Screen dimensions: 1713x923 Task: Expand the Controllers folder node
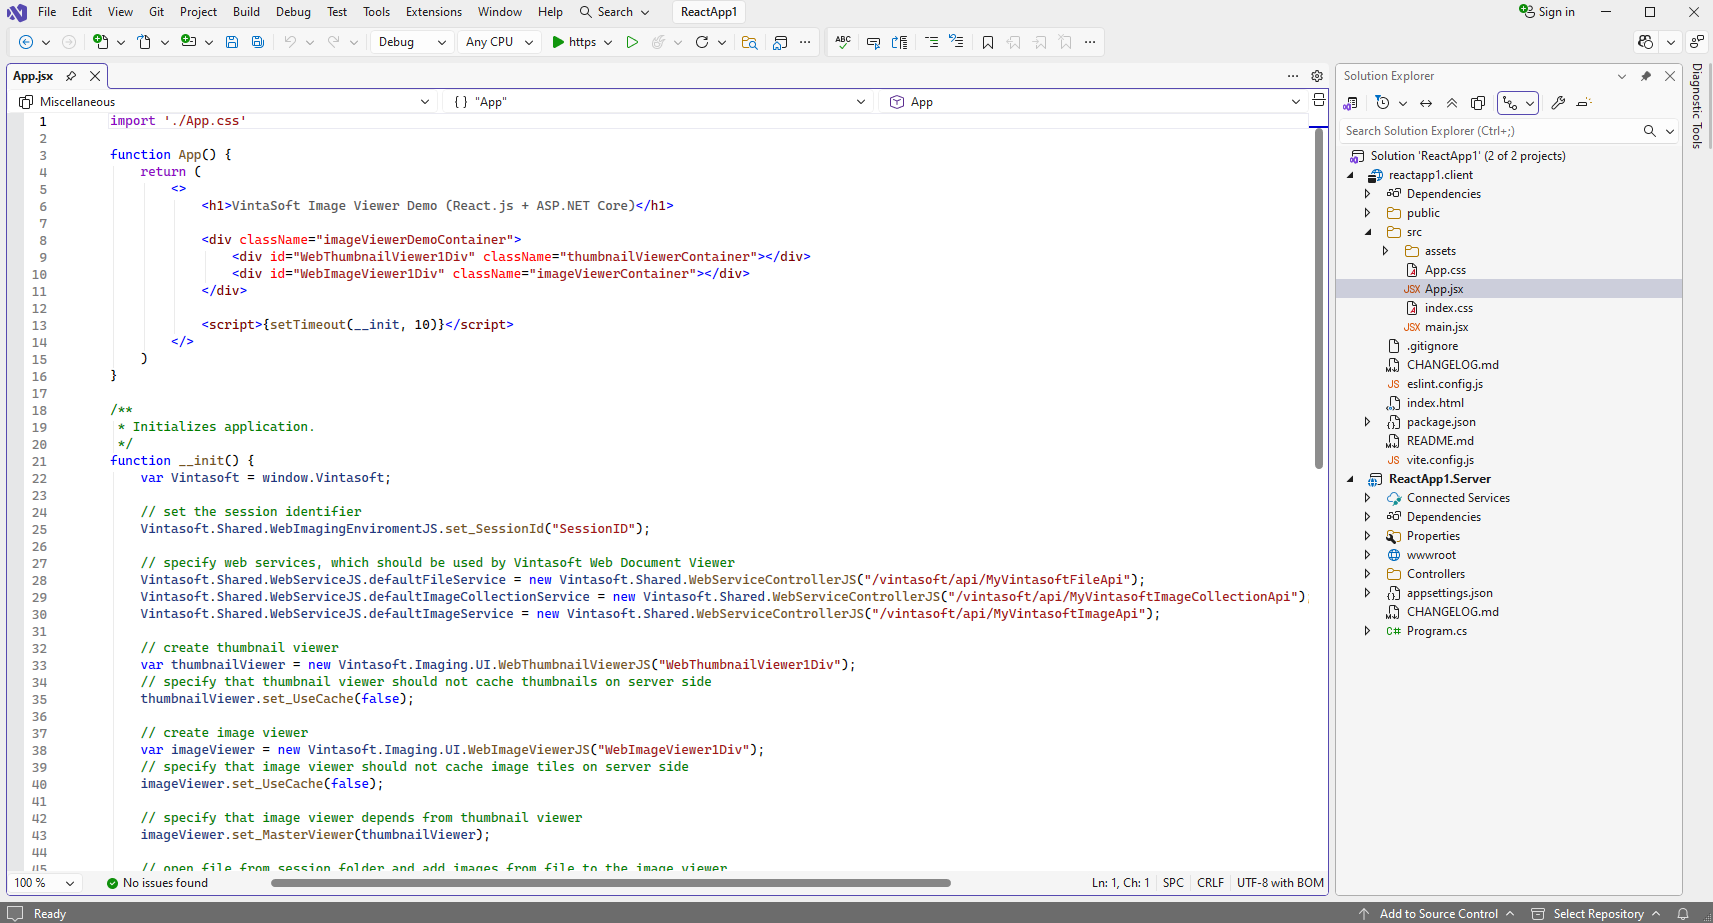click(1367, 574)
